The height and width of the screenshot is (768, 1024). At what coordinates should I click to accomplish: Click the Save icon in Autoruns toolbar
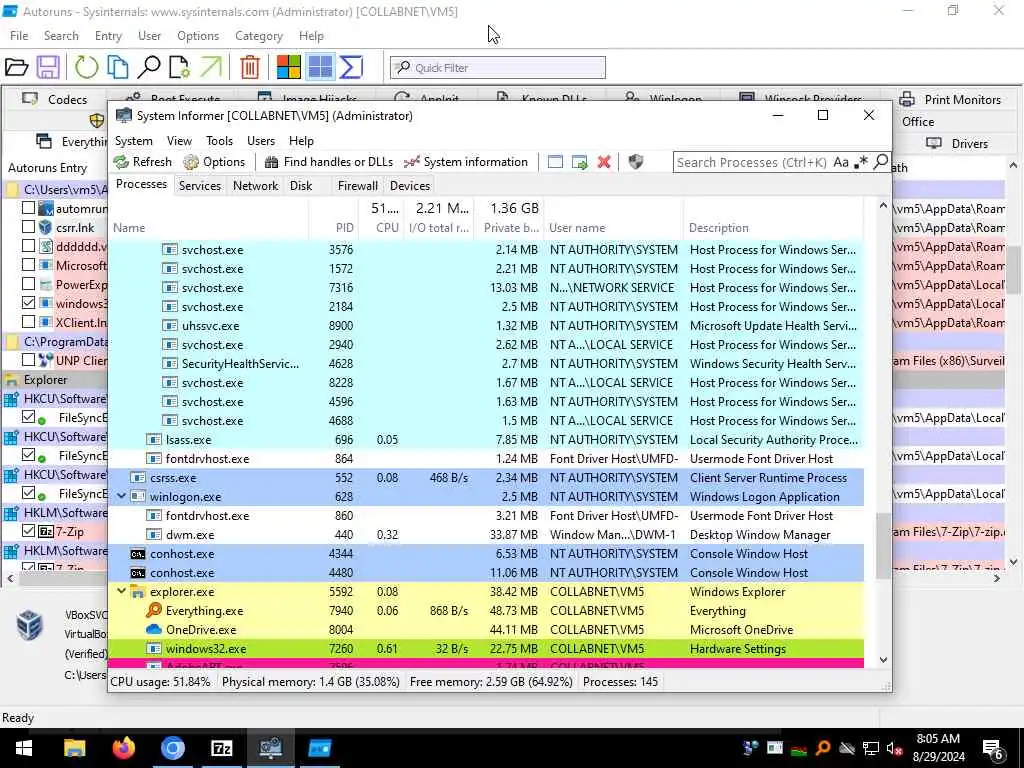48,67
